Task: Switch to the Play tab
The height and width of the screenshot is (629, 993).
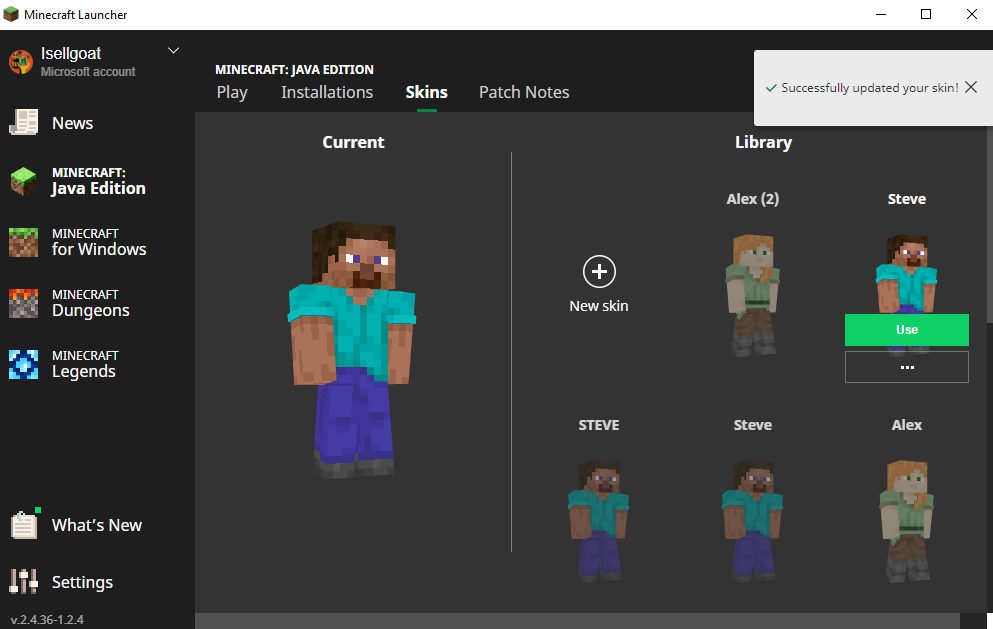Action: coord(232,92)
